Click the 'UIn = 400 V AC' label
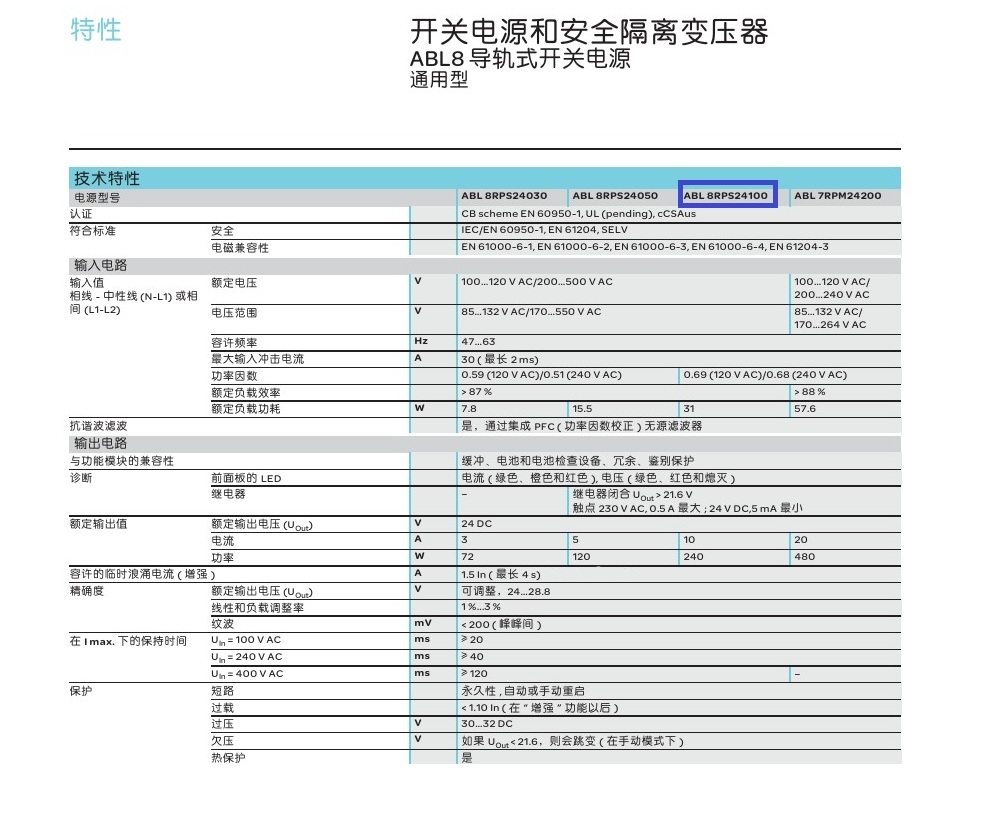This screenshot has height=816, width=991. (247, 674)
